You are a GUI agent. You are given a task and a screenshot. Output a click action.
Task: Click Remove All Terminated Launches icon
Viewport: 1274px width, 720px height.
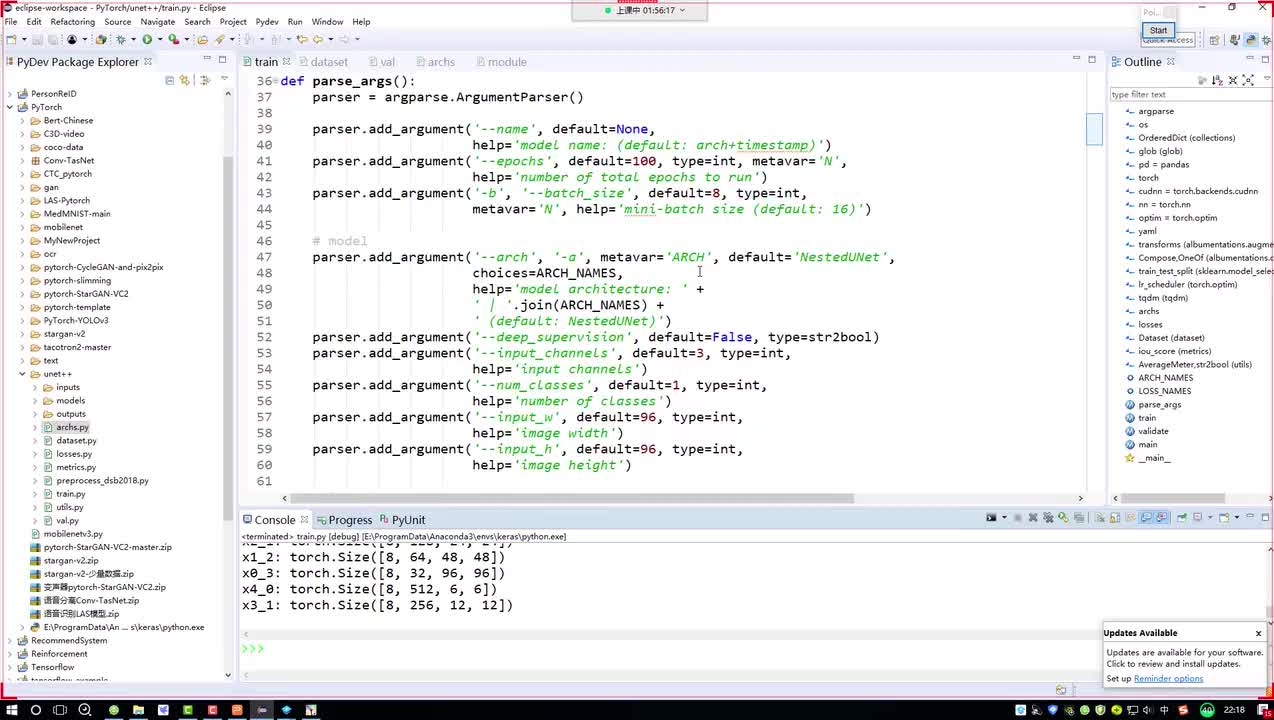click(x=1048, y=517)
